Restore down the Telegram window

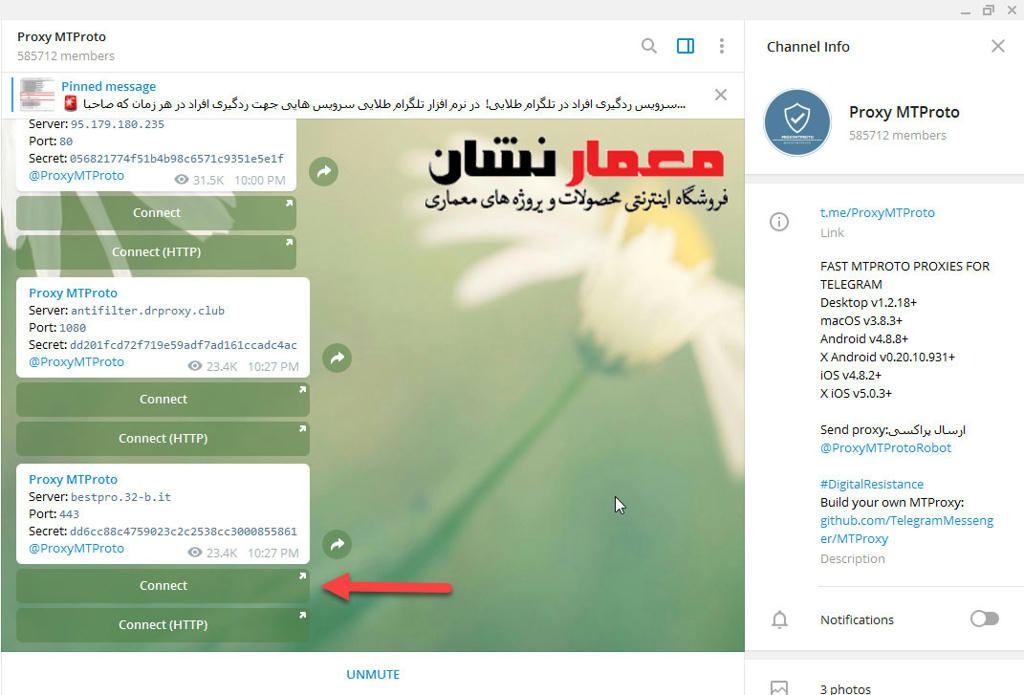point(988,10)
